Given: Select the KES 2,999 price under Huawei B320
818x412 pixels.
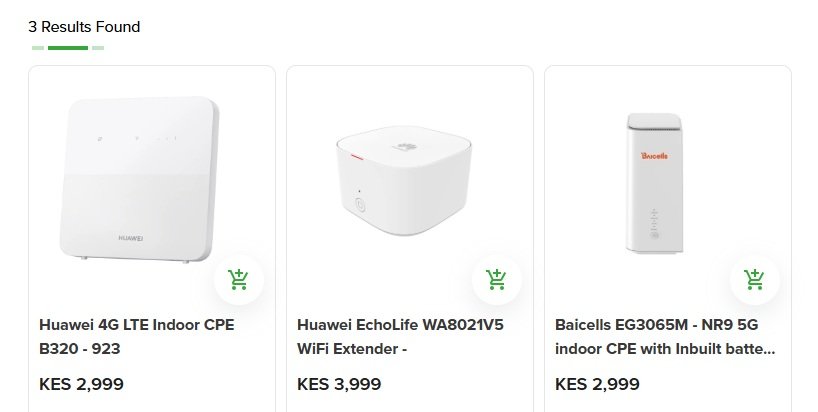Looking at the screenshot, I should coord(81,384).
